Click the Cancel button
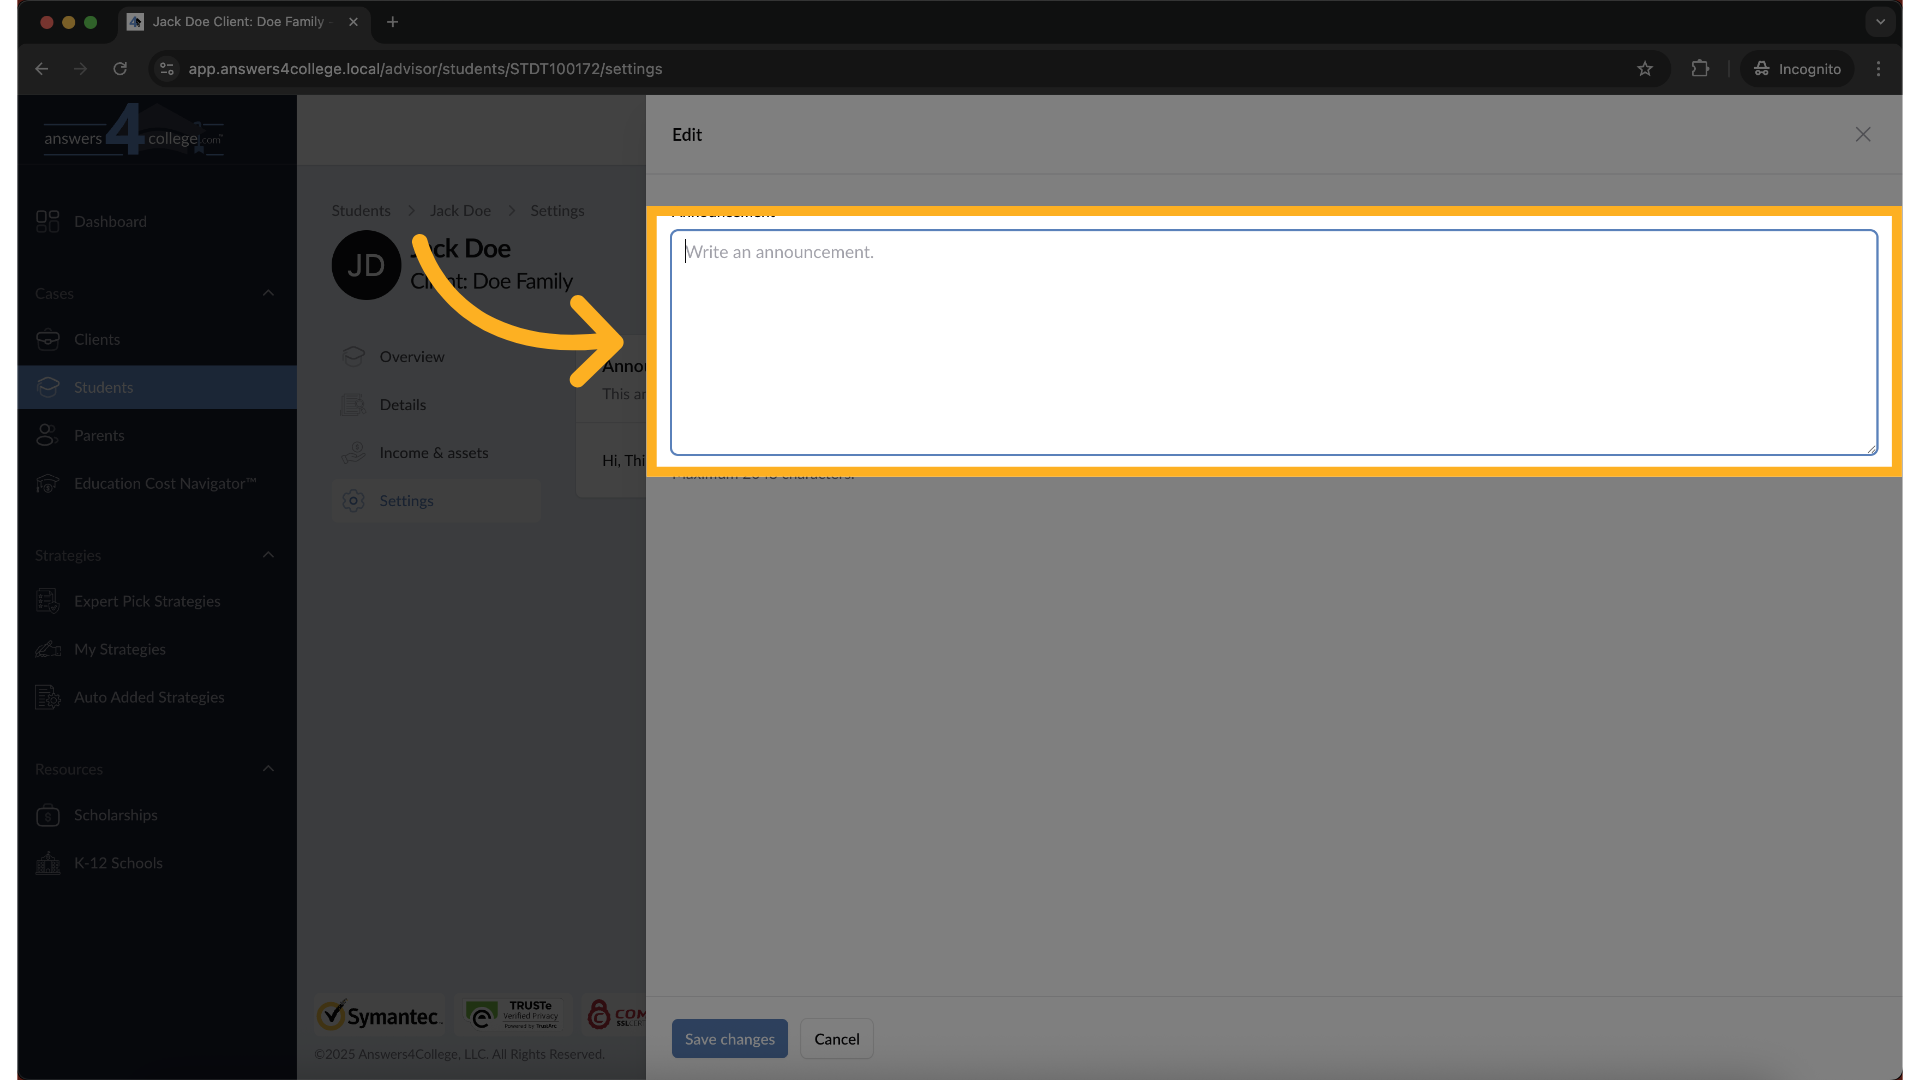Image resolution: width=1920 pixels, height=1080 pixels. click(x=836, y=1039)
